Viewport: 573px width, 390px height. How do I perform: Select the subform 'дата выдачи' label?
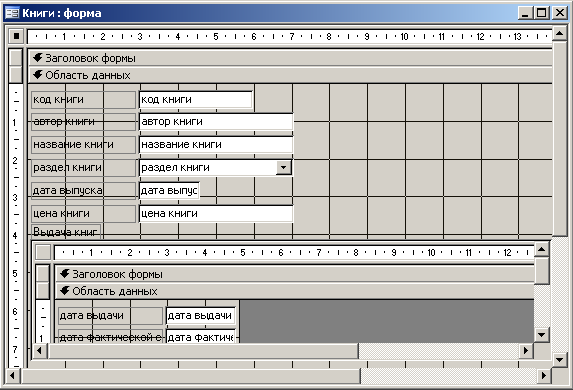[x=110, y=315]
